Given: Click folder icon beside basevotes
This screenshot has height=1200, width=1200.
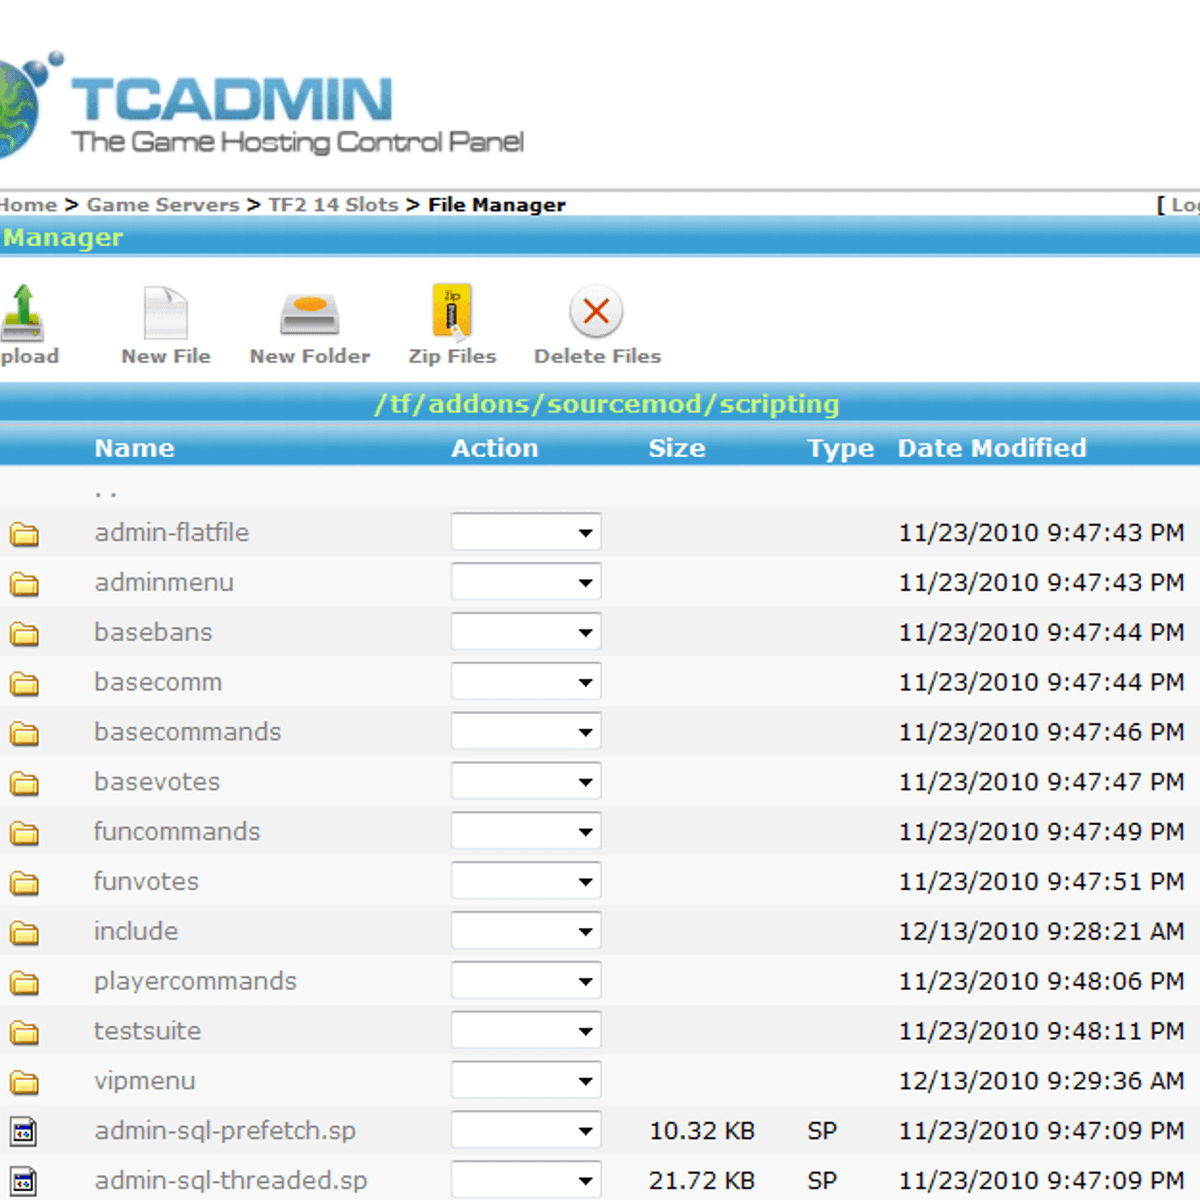Looking at the screenshot, I should tap(25, 783).
